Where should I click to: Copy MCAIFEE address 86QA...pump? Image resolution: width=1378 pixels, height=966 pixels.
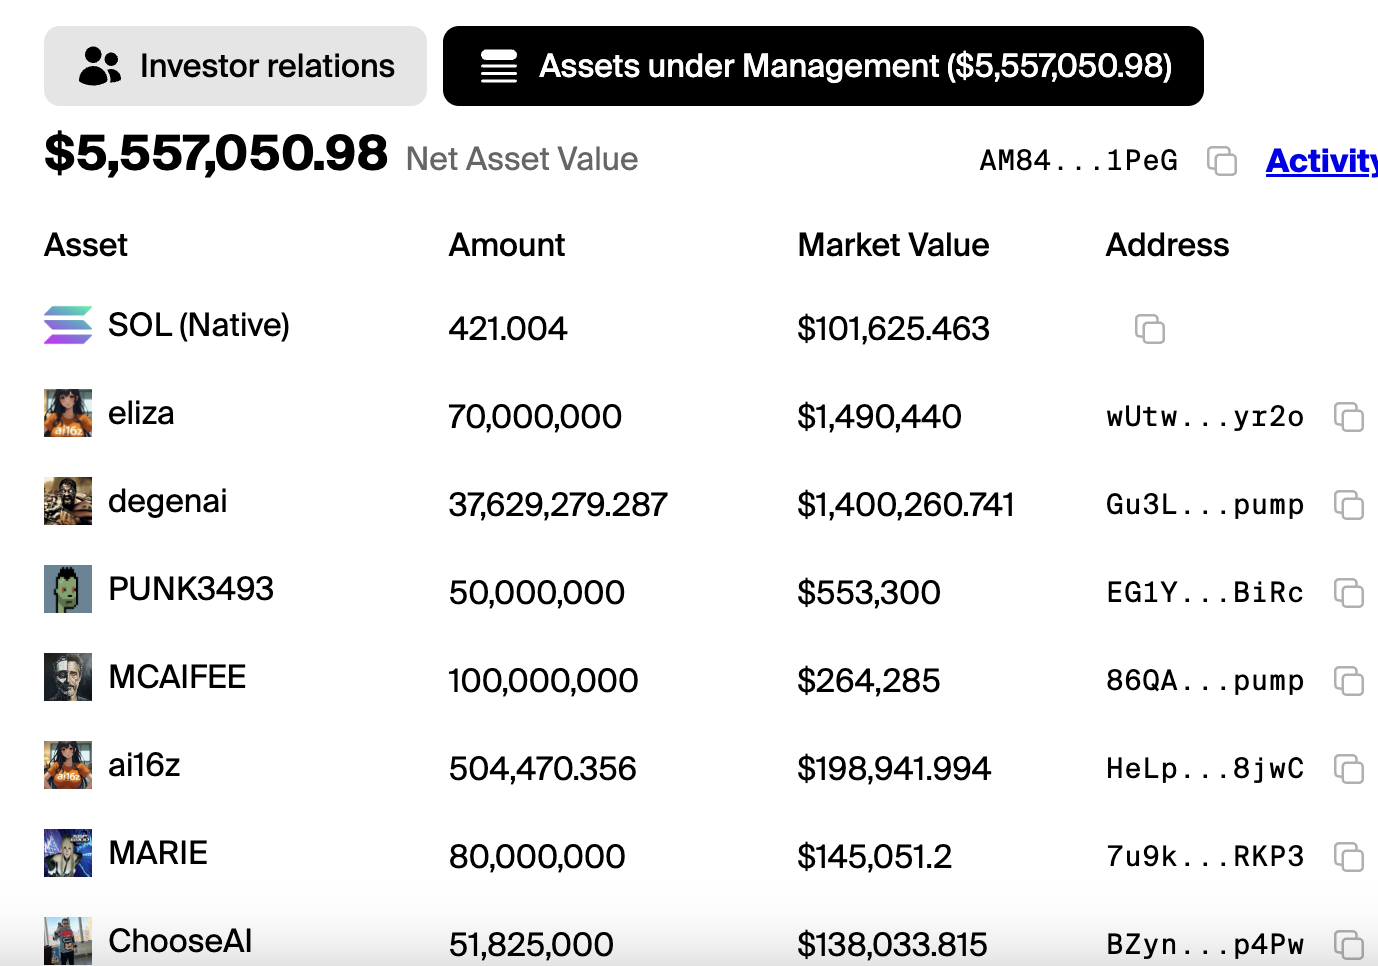click(x=1348, y=681)
